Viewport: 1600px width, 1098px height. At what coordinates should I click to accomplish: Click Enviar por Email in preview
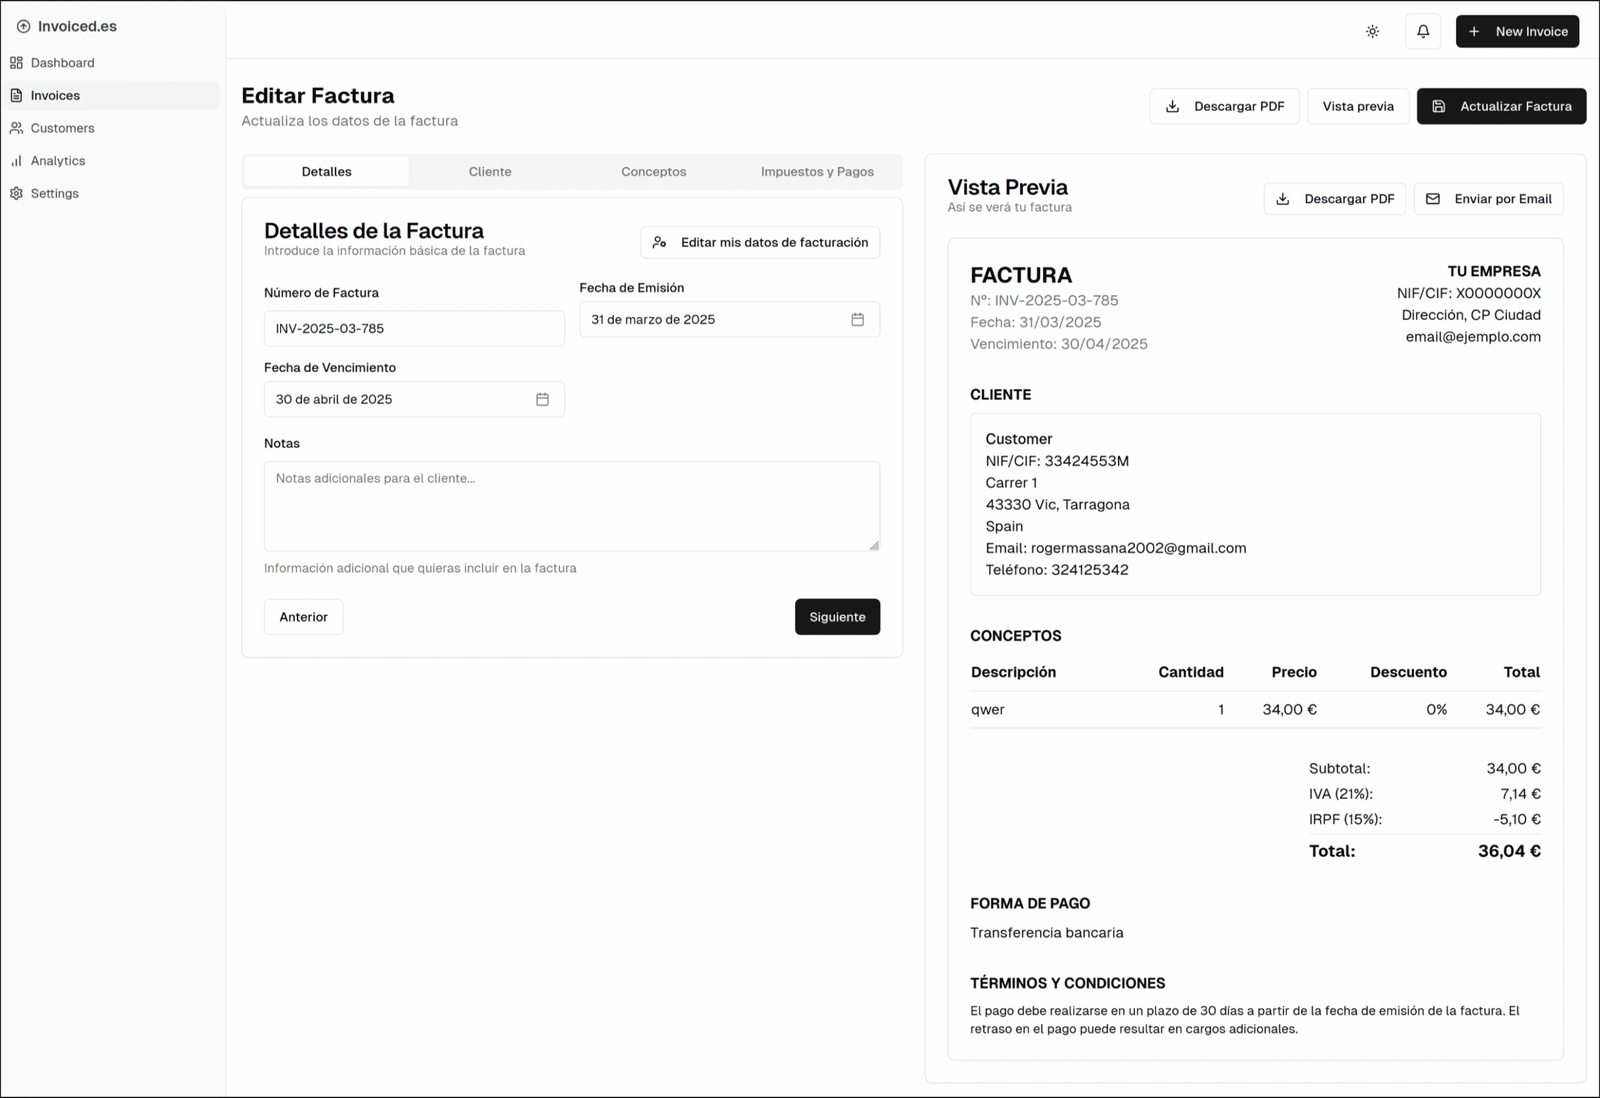(x=1488, y=199)
